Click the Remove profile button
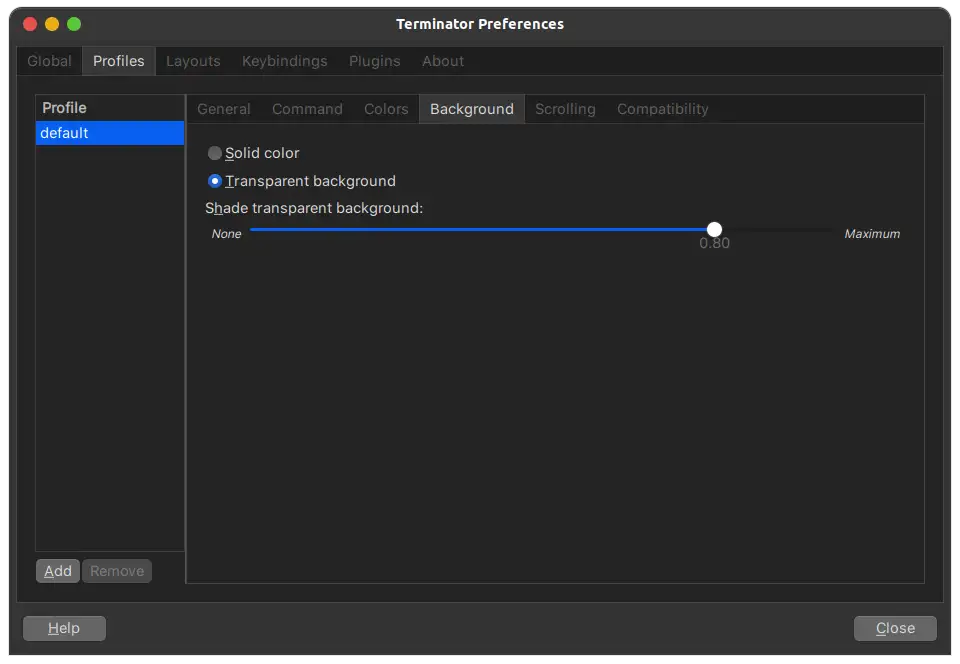Image resolution: width=960 pixels, height=664 pixels. click(117, 571)
